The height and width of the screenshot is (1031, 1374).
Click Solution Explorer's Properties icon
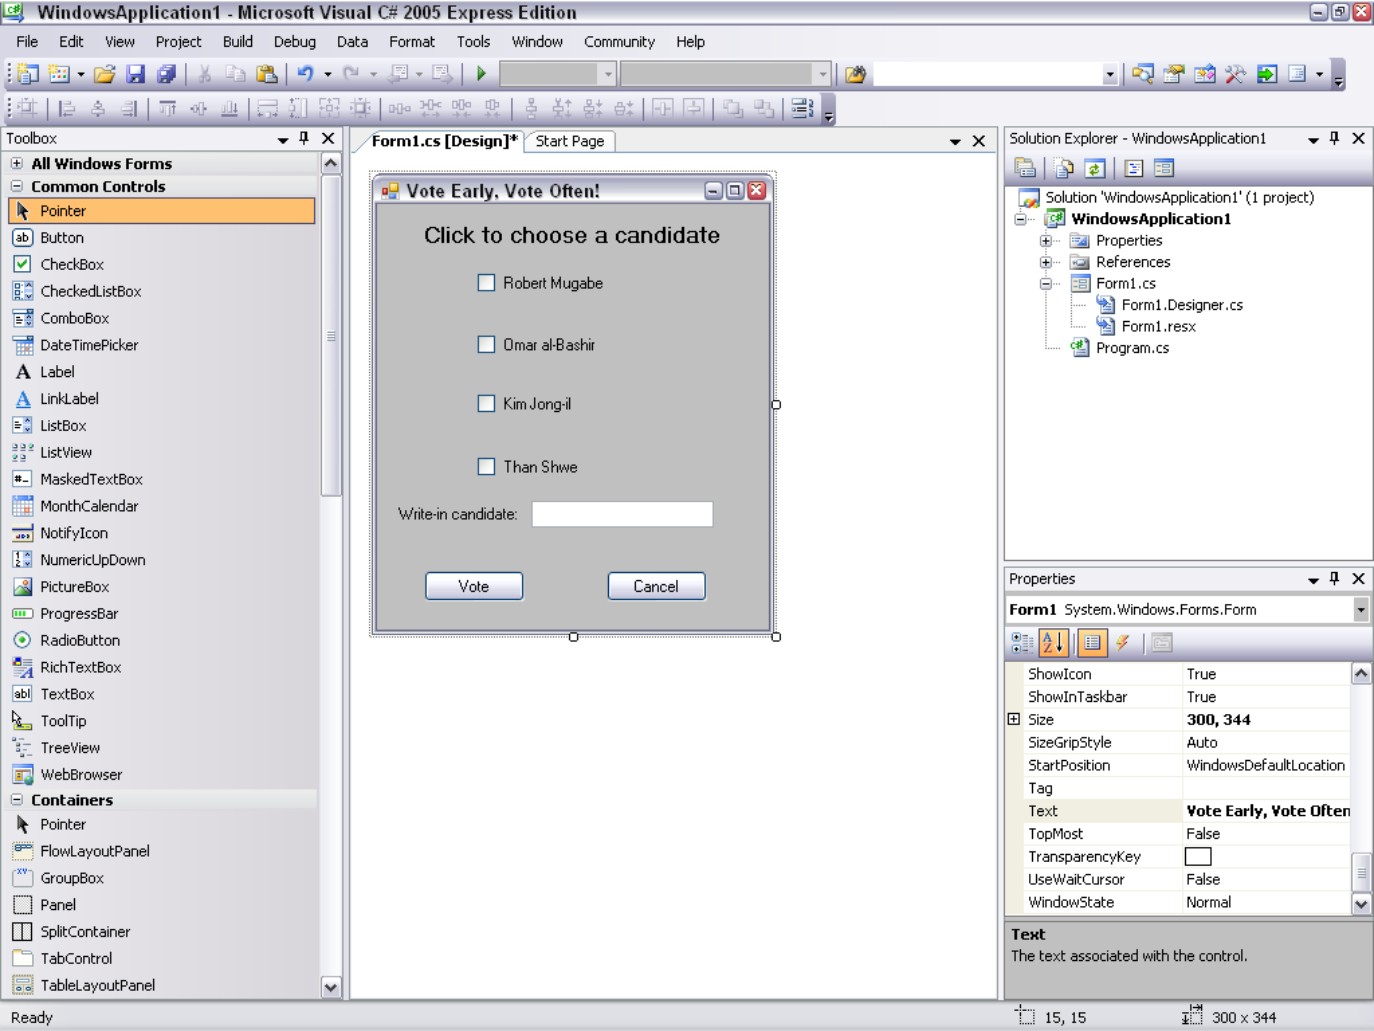1025,168
